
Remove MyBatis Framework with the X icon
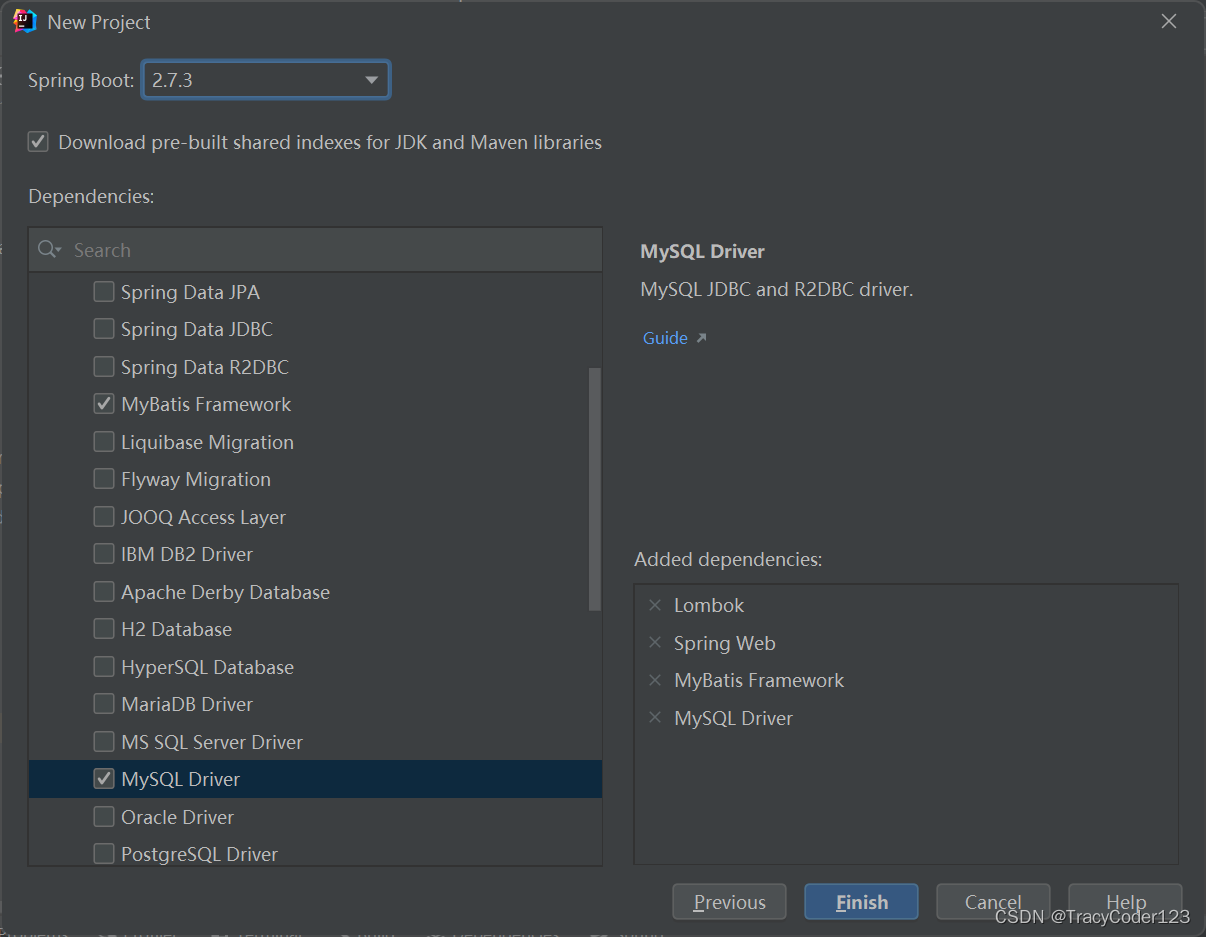655,680
